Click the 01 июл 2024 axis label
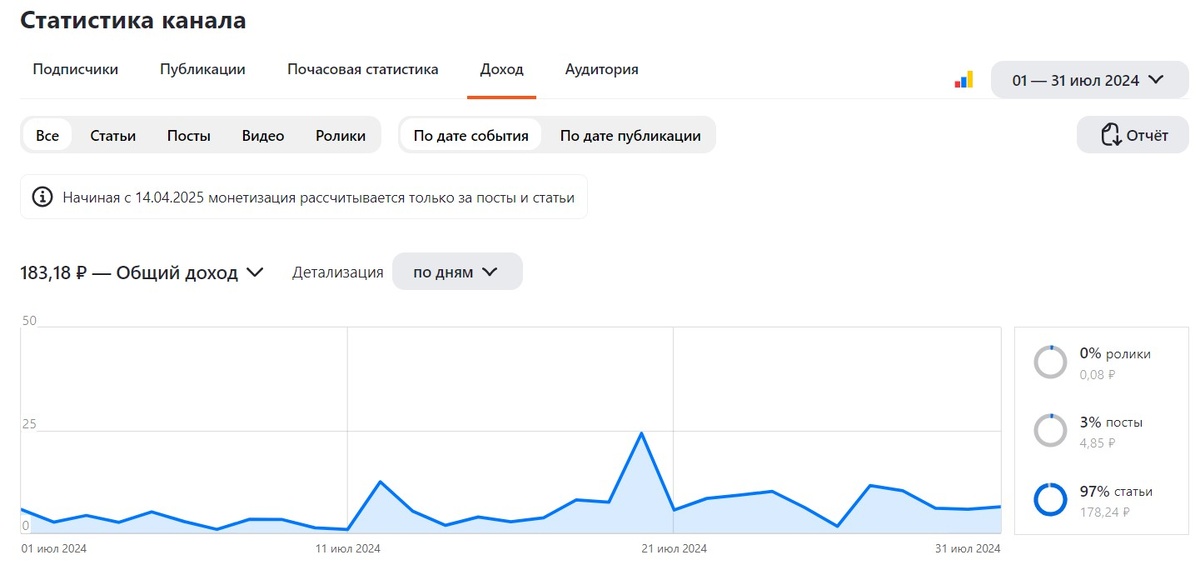The width and height of the screenshot is (1200, 575). 54,548
